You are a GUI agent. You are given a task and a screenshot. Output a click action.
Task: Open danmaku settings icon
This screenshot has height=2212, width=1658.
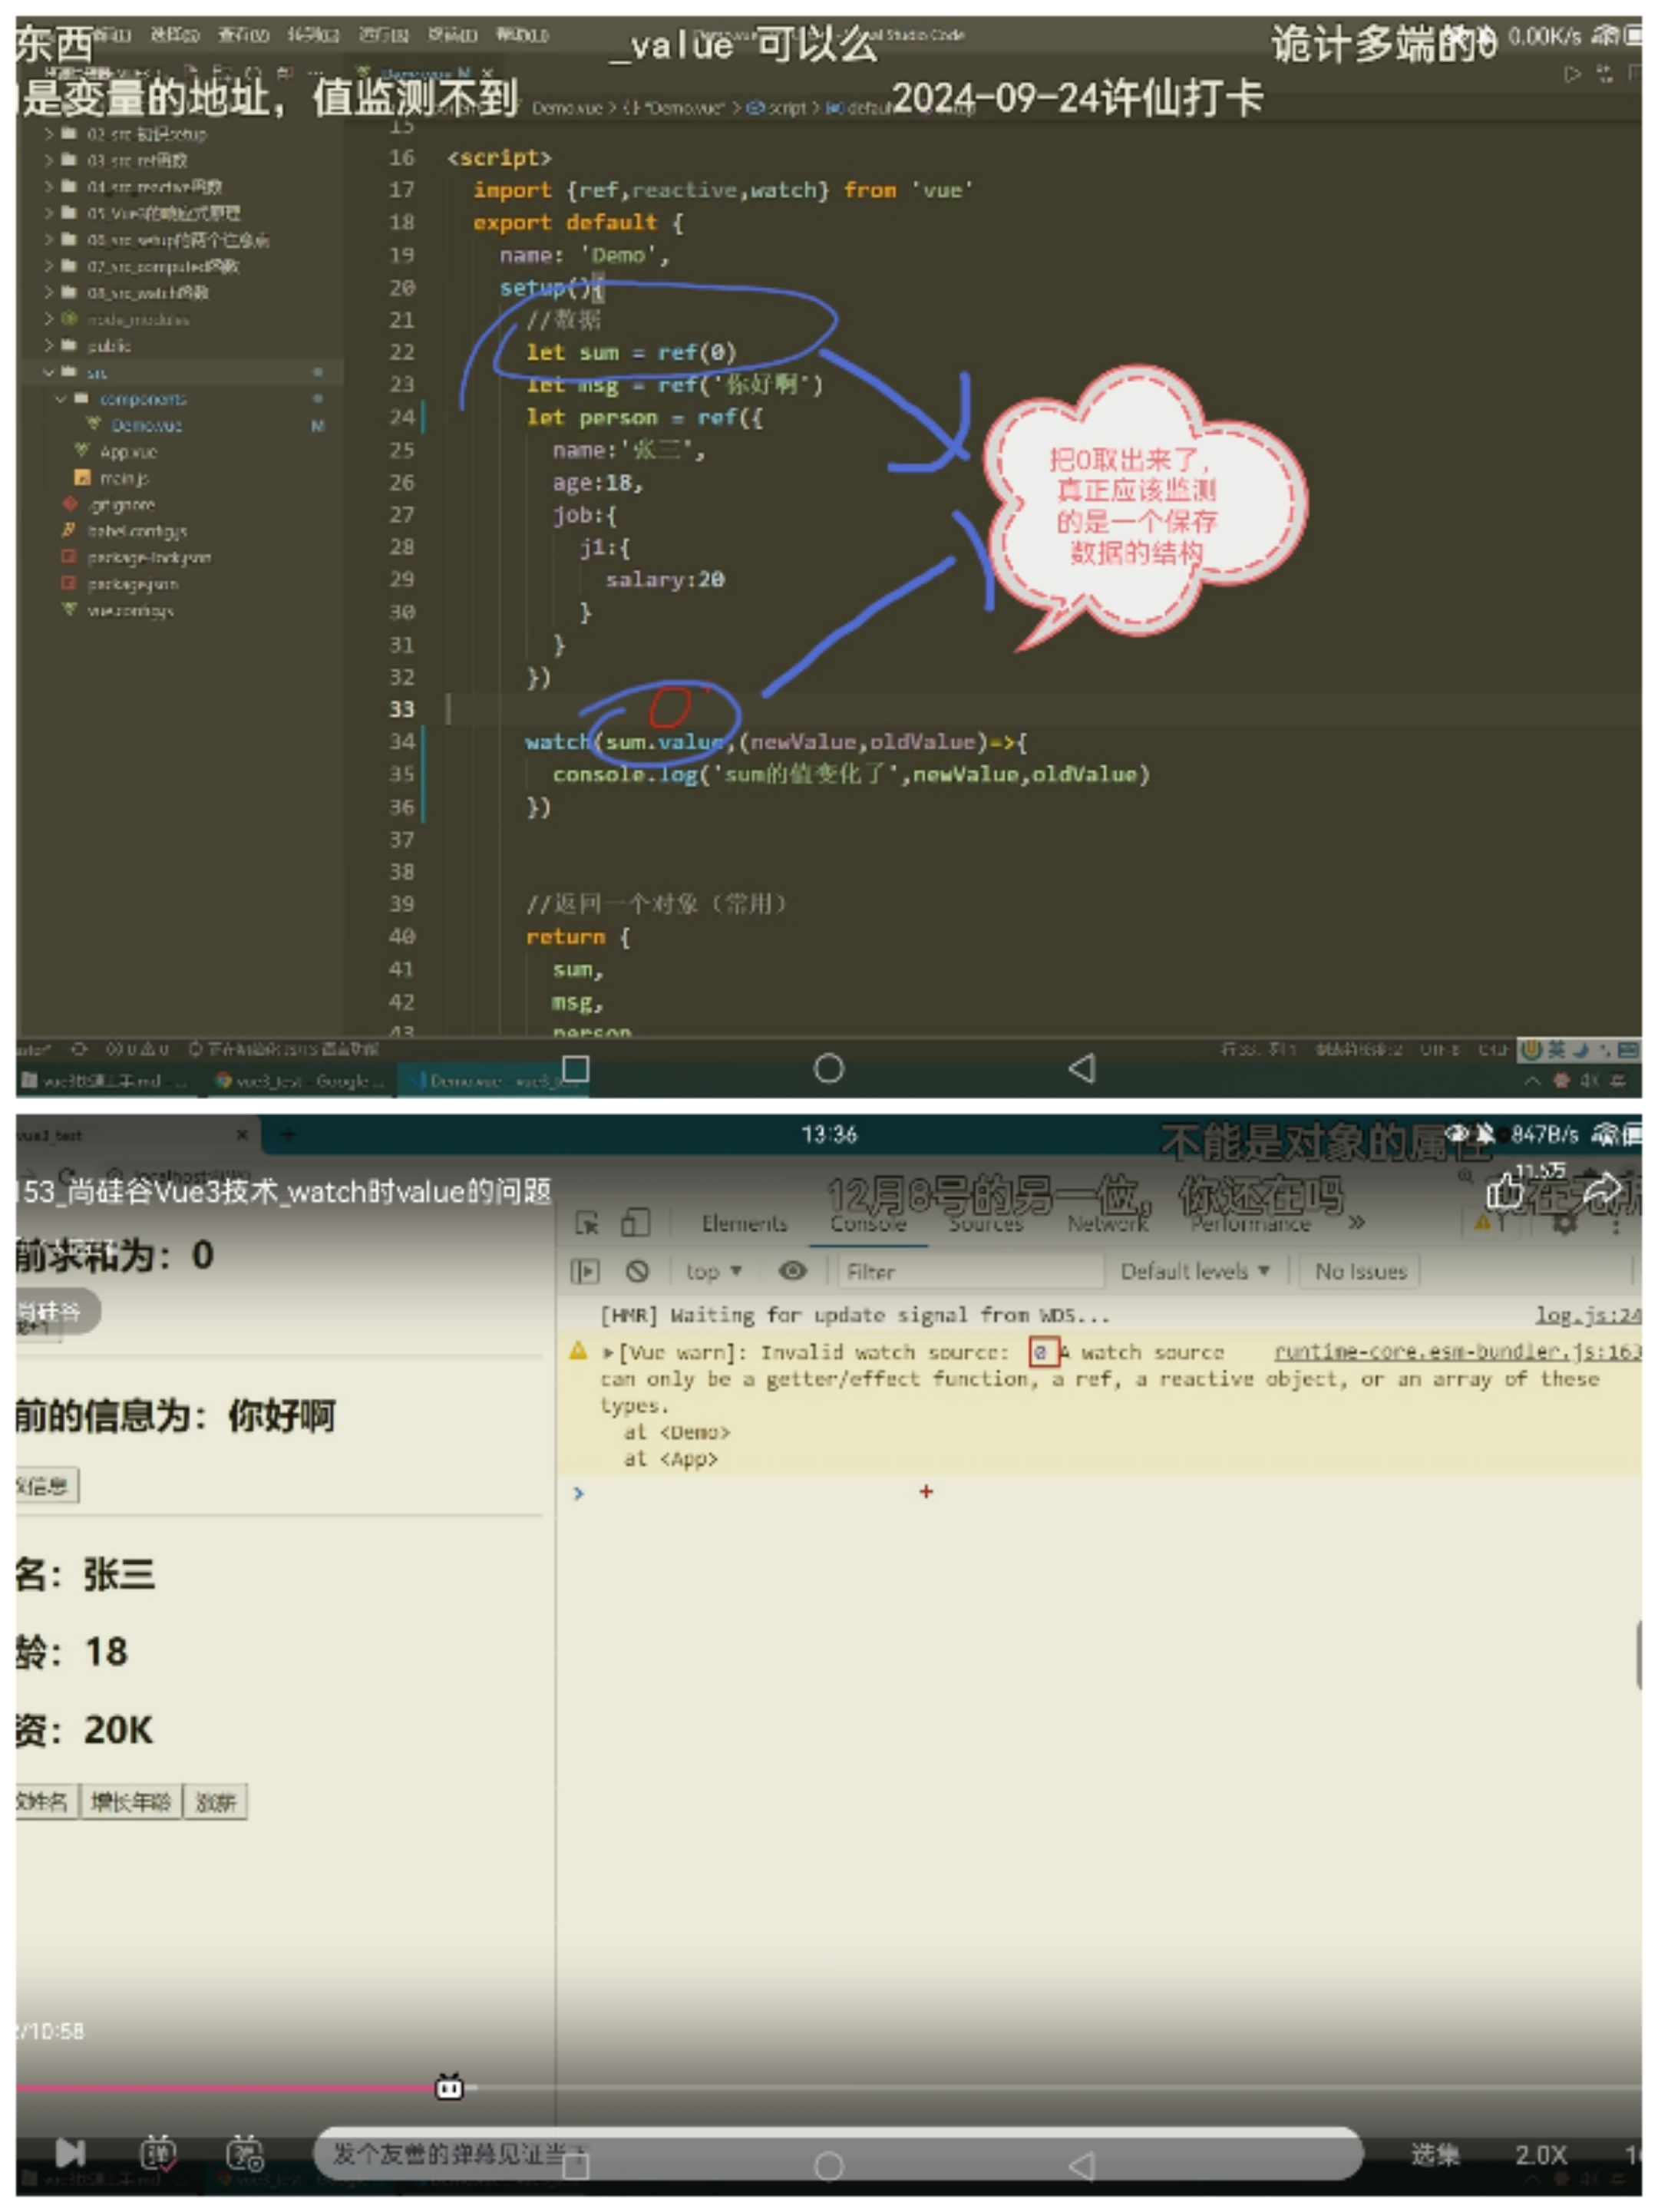click(245, 2152)
